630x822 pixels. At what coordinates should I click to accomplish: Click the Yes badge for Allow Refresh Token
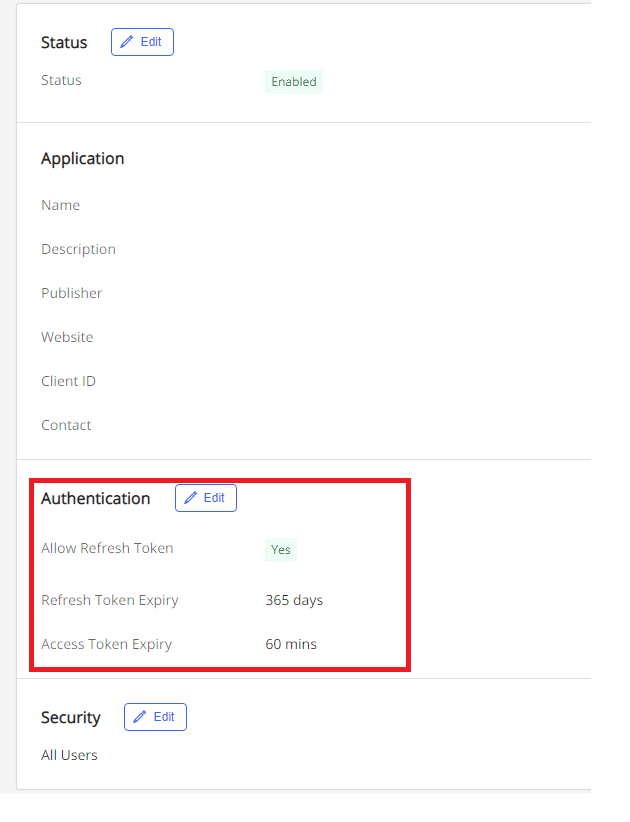[x=281, y=550]
